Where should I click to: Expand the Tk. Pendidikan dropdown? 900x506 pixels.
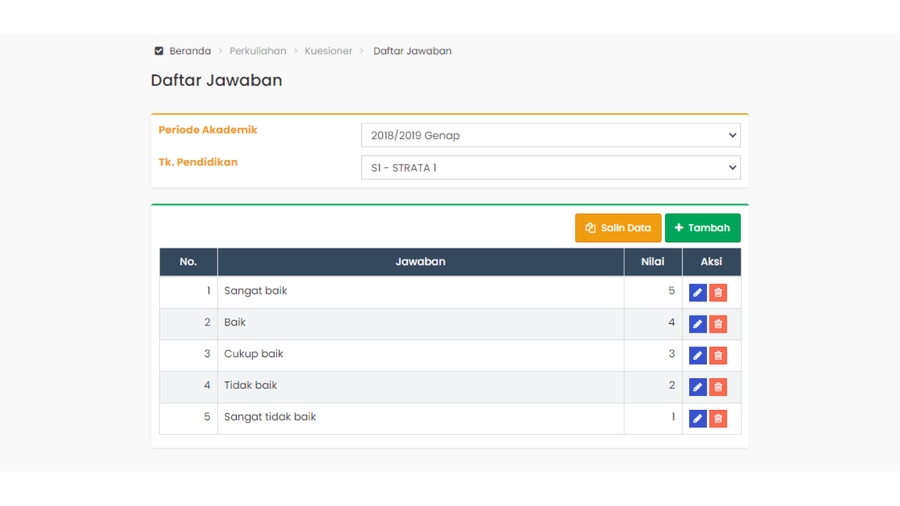tap(550, 168)
